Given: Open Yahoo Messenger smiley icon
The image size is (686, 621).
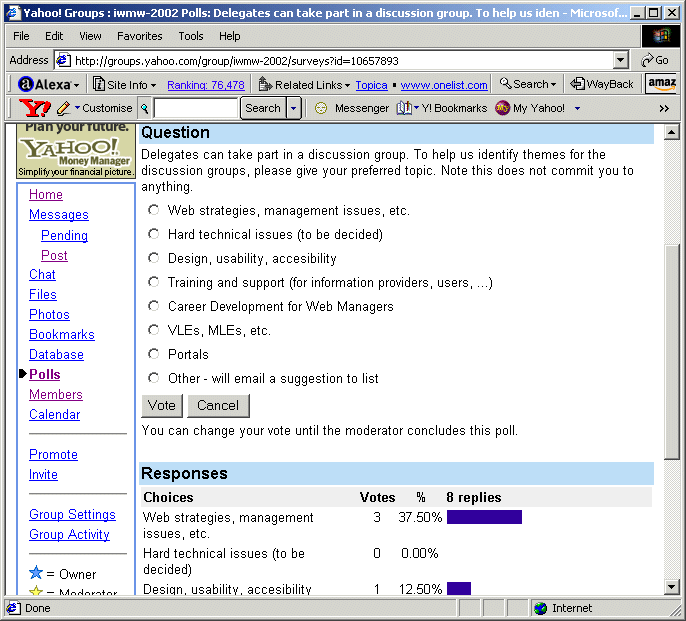Looking at the screenshot, I should [321, 108].
